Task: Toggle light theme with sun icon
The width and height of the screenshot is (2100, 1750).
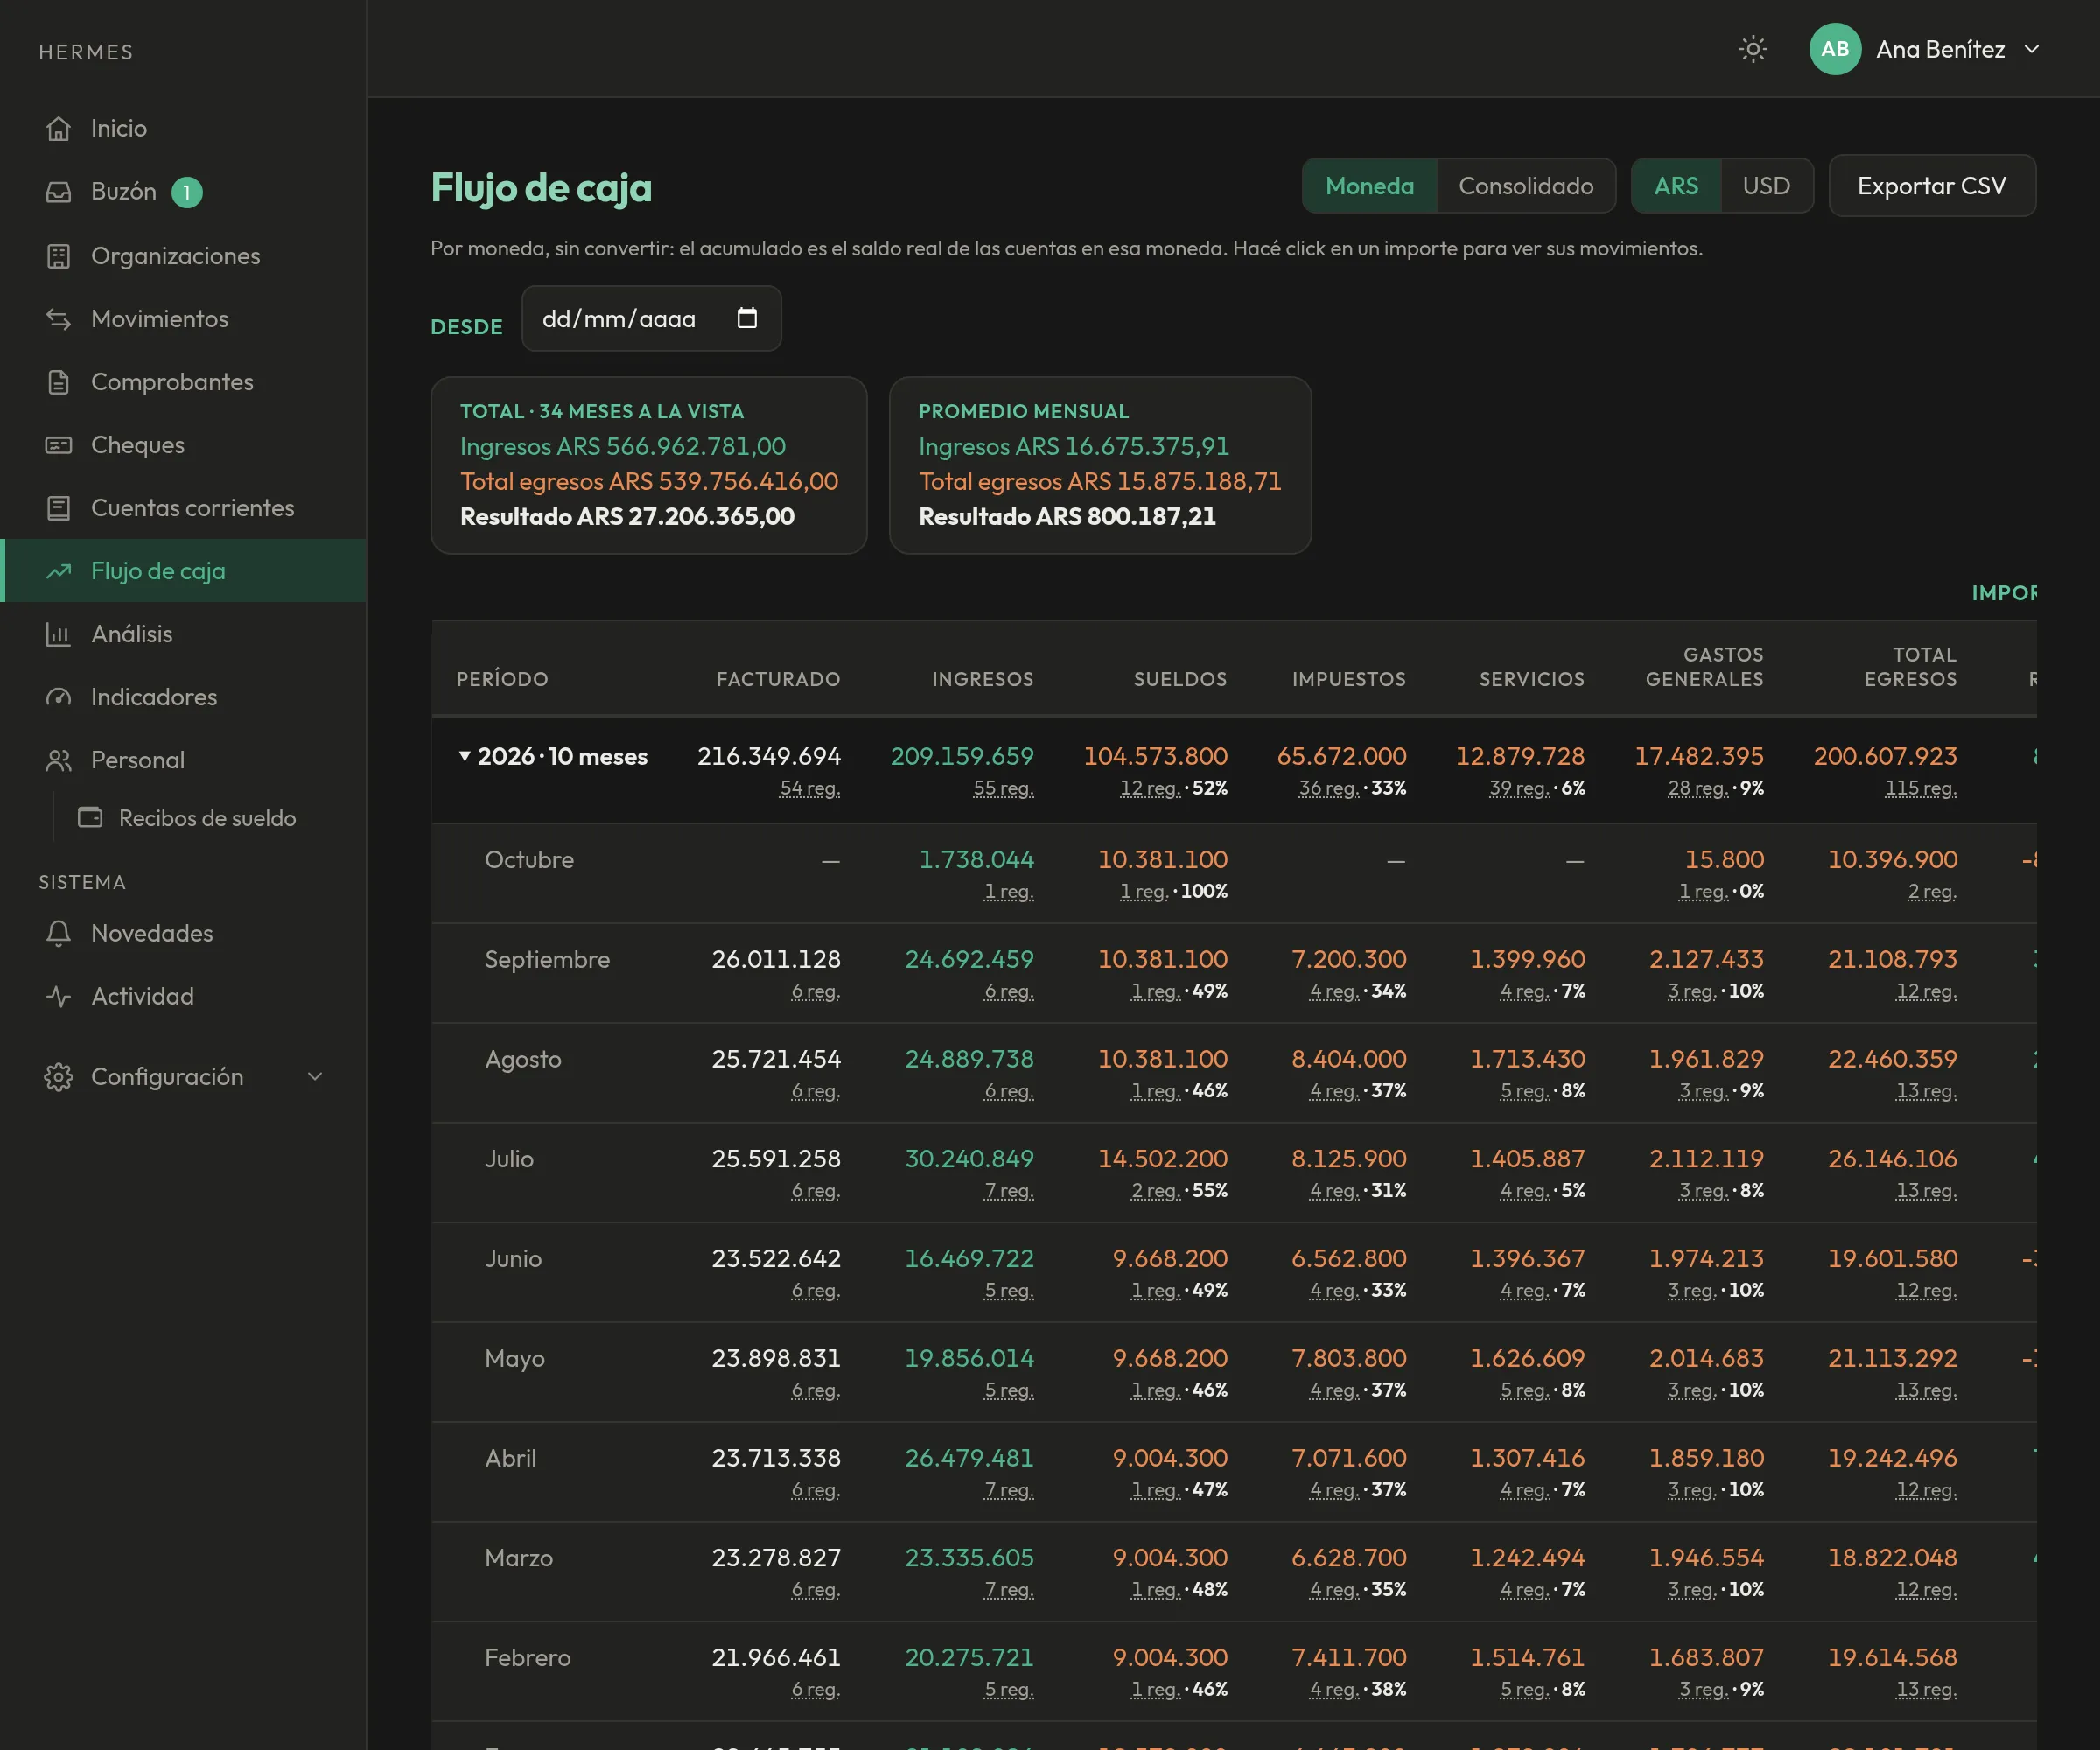Action: pos(1753,49)
